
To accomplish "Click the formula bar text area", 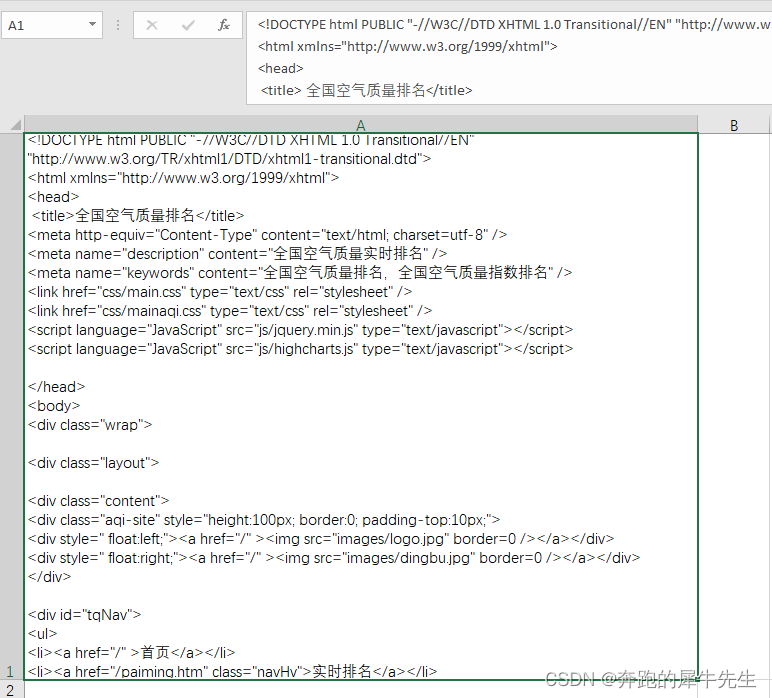I will (509, 58).
